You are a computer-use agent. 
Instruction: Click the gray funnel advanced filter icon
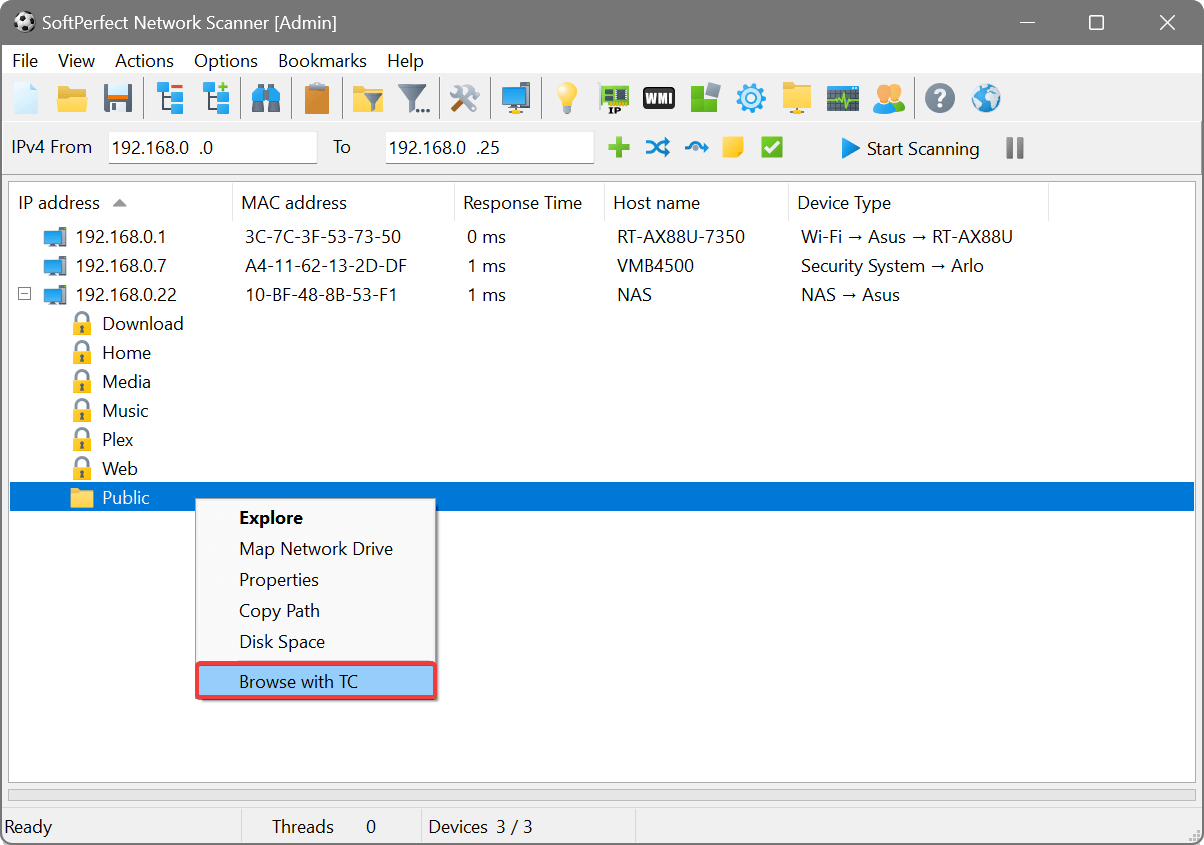pyautogui.click(x=414, y=98)
